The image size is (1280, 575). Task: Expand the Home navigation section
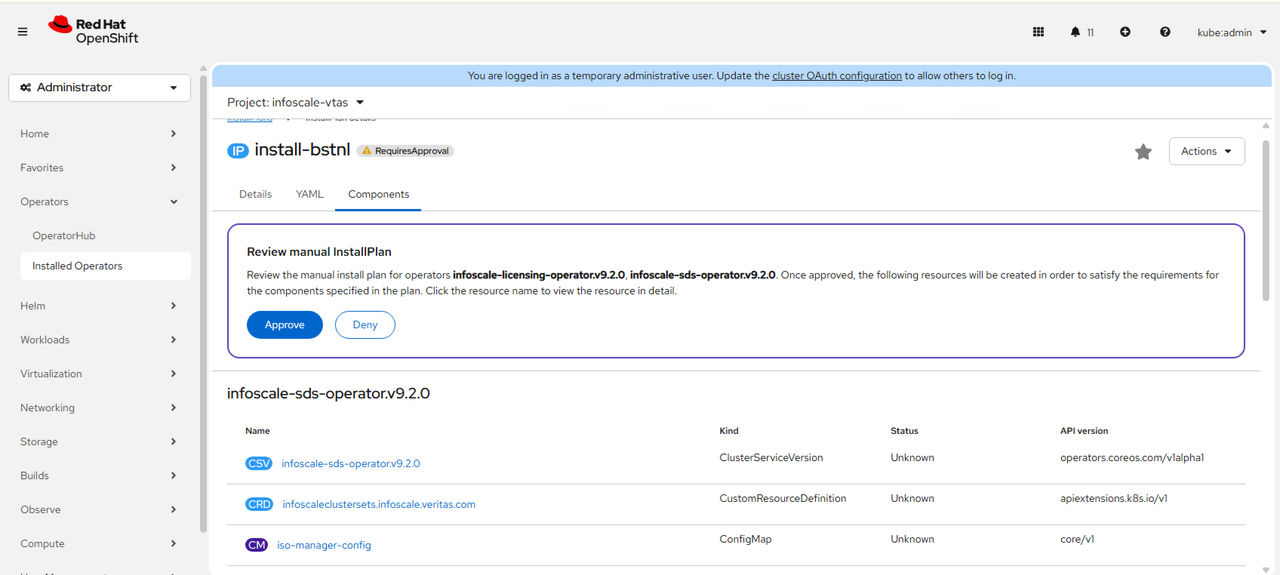pos(99,134)
